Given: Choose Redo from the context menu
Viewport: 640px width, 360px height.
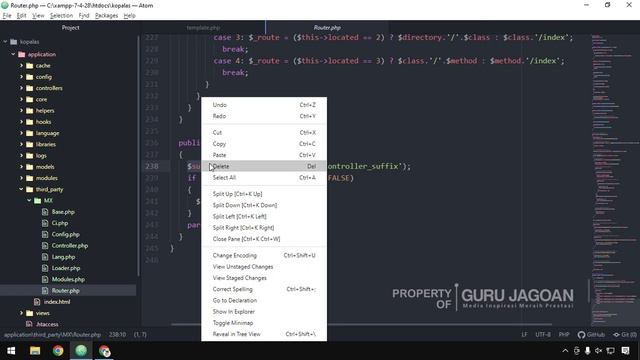Looking at the screenshot, I should point(264,116).
